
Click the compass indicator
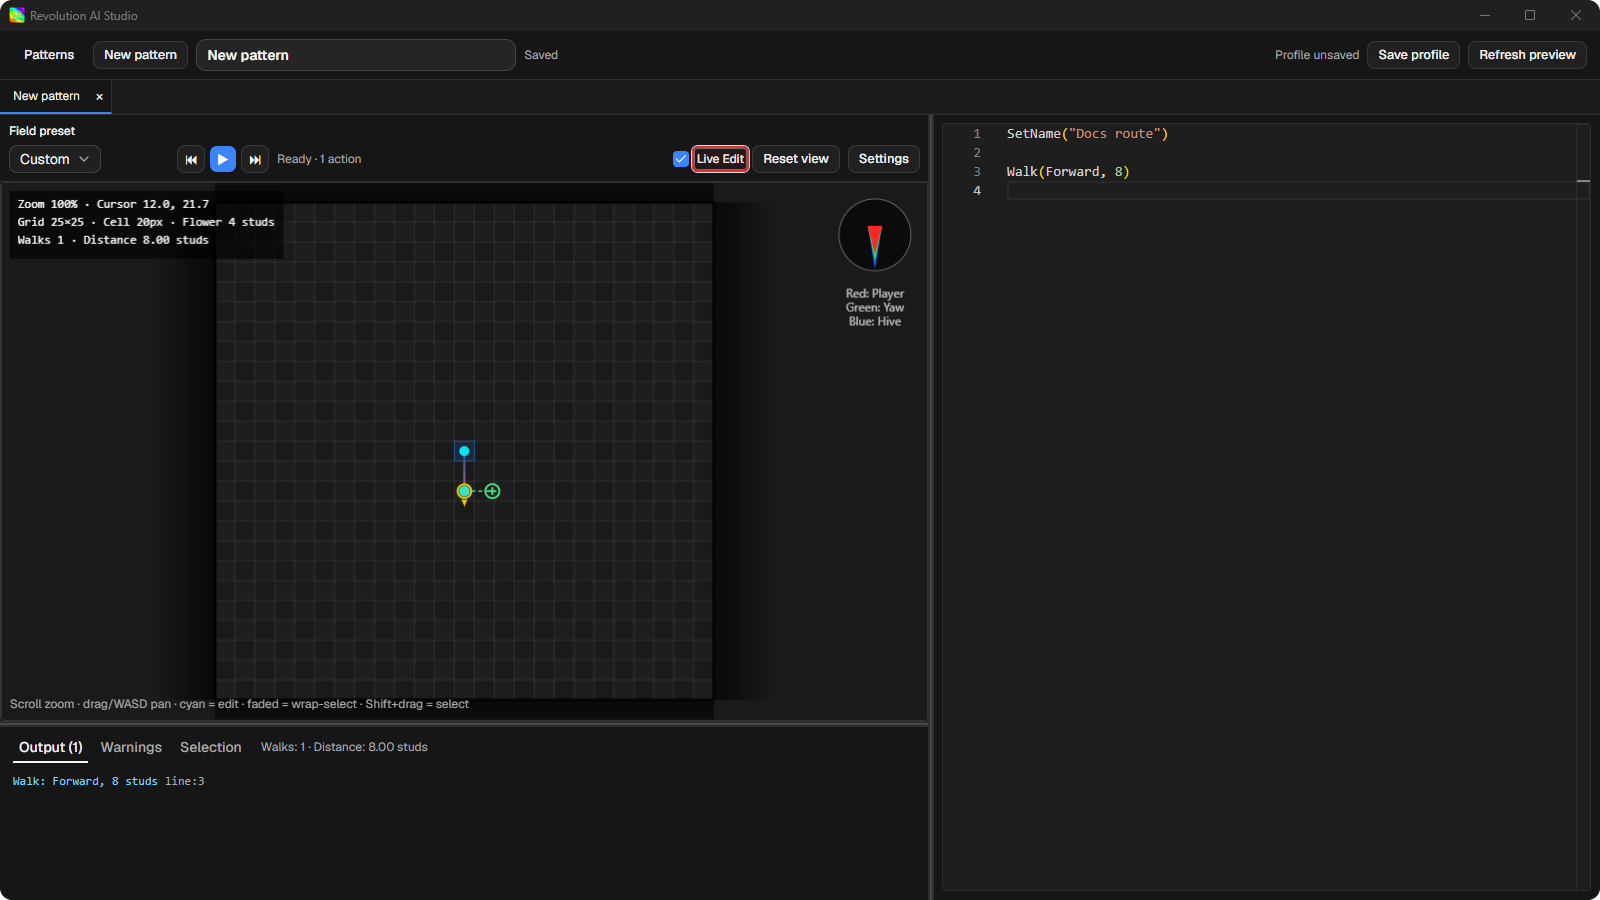tap(875, 235)
